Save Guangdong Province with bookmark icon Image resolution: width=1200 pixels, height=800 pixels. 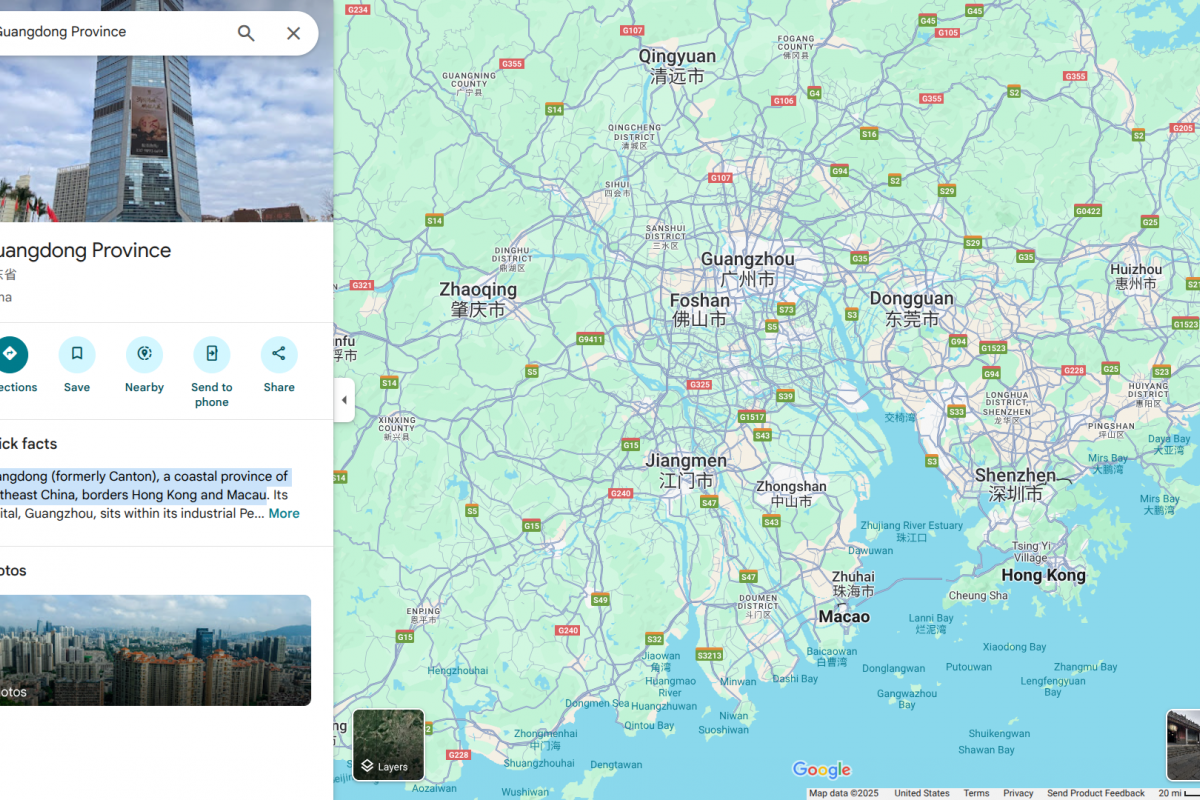(x=77, y=354)
